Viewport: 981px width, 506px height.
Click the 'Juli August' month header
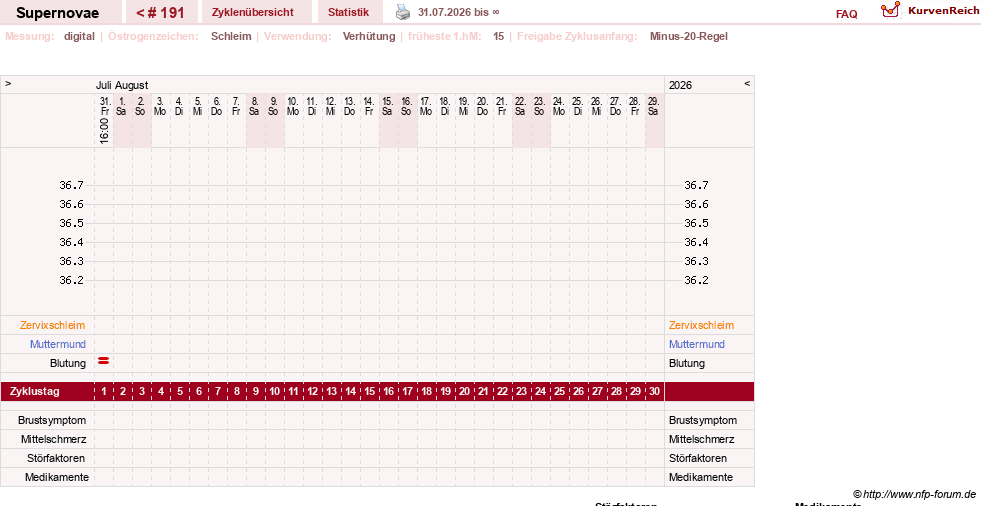coord(122,85)
